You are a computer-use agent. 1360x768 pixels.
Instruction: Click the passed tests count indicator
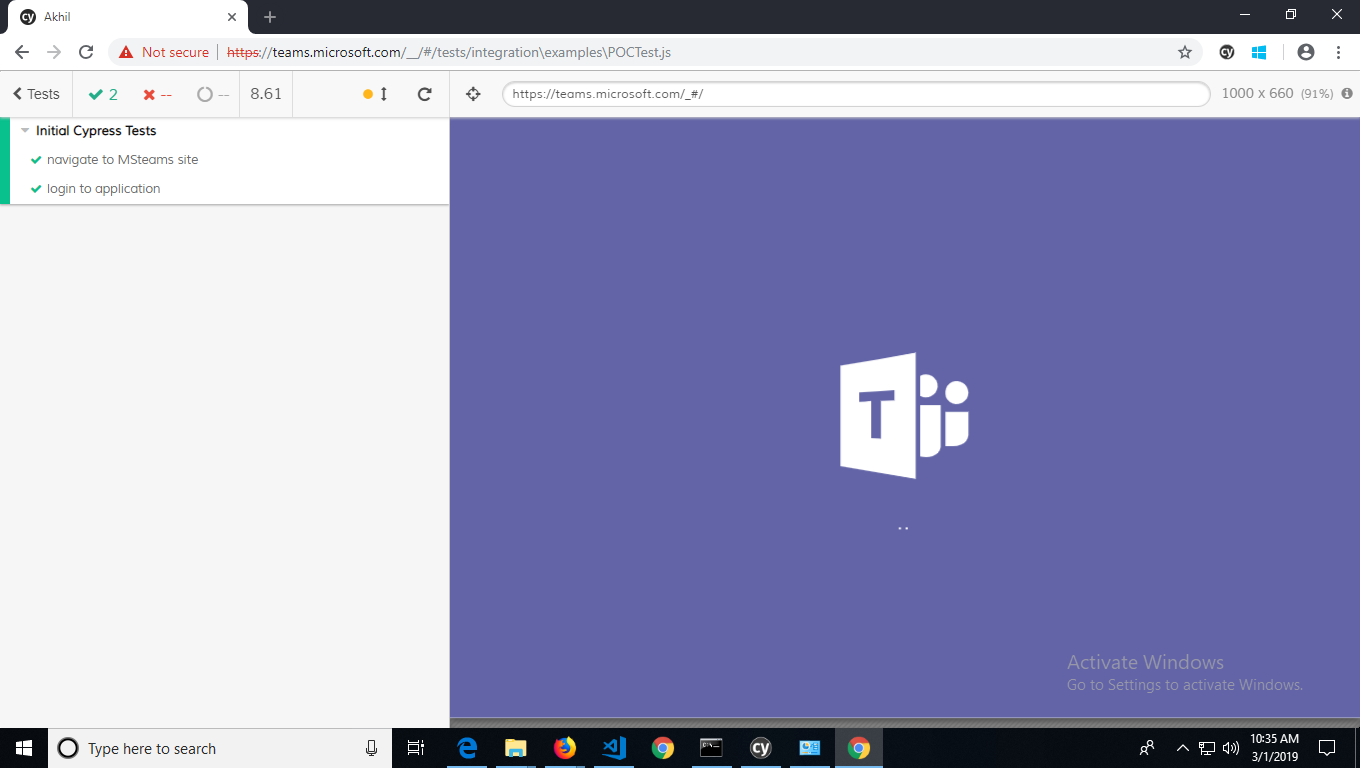tap(103, 94)
